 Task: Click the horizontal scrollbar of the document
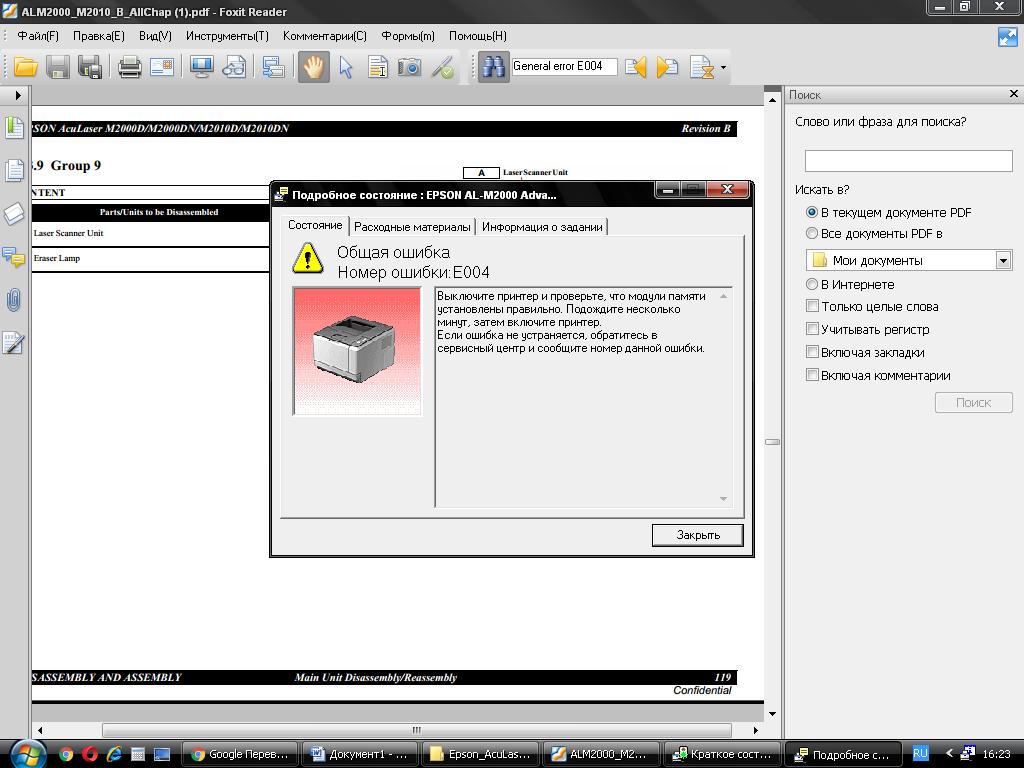[x=415, y=730]
